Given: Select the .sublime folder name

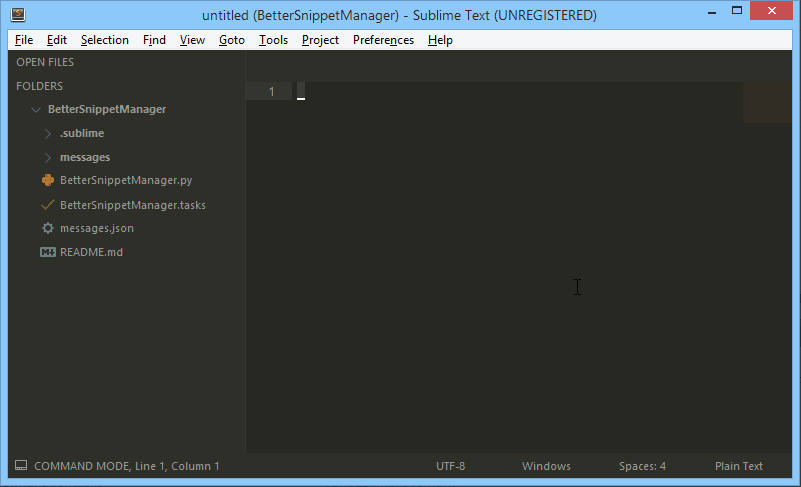Looking at the screenshot, I should click(x=82, y=133).
